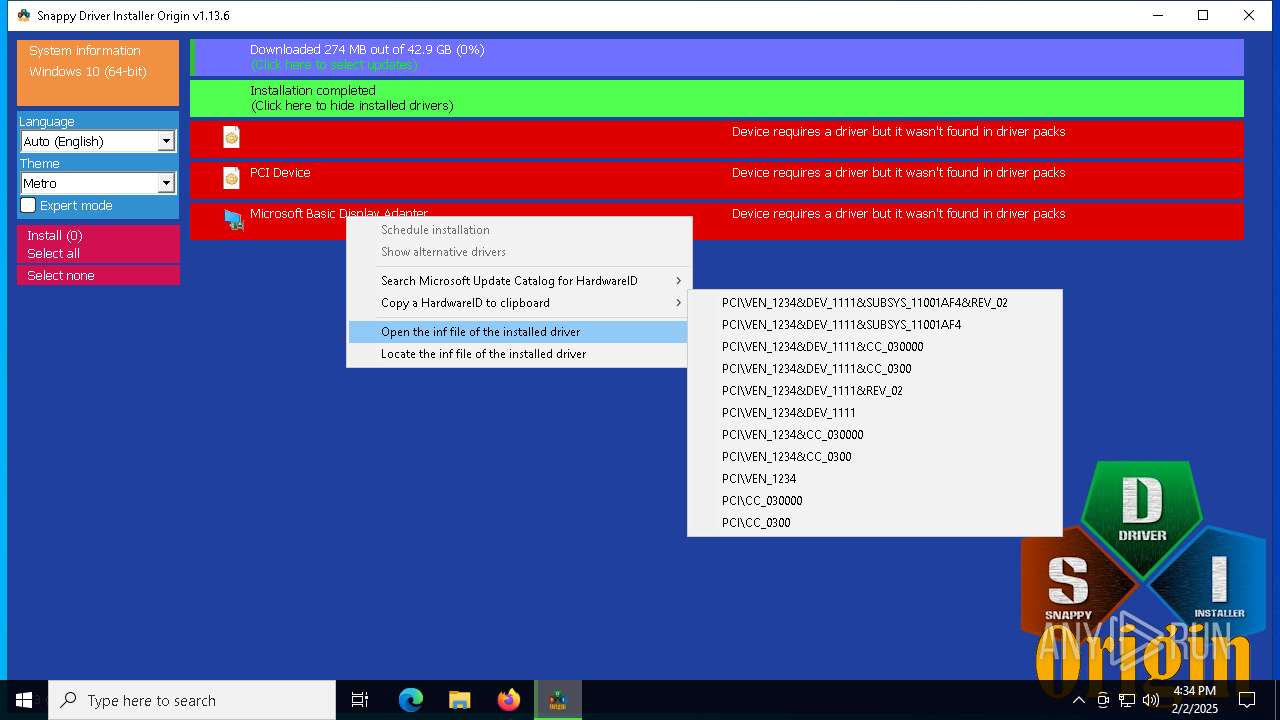This screenshot has height=720, width=1280.
Task: Click the SDI Origin logo graphic
Action: click(1144, 578)
